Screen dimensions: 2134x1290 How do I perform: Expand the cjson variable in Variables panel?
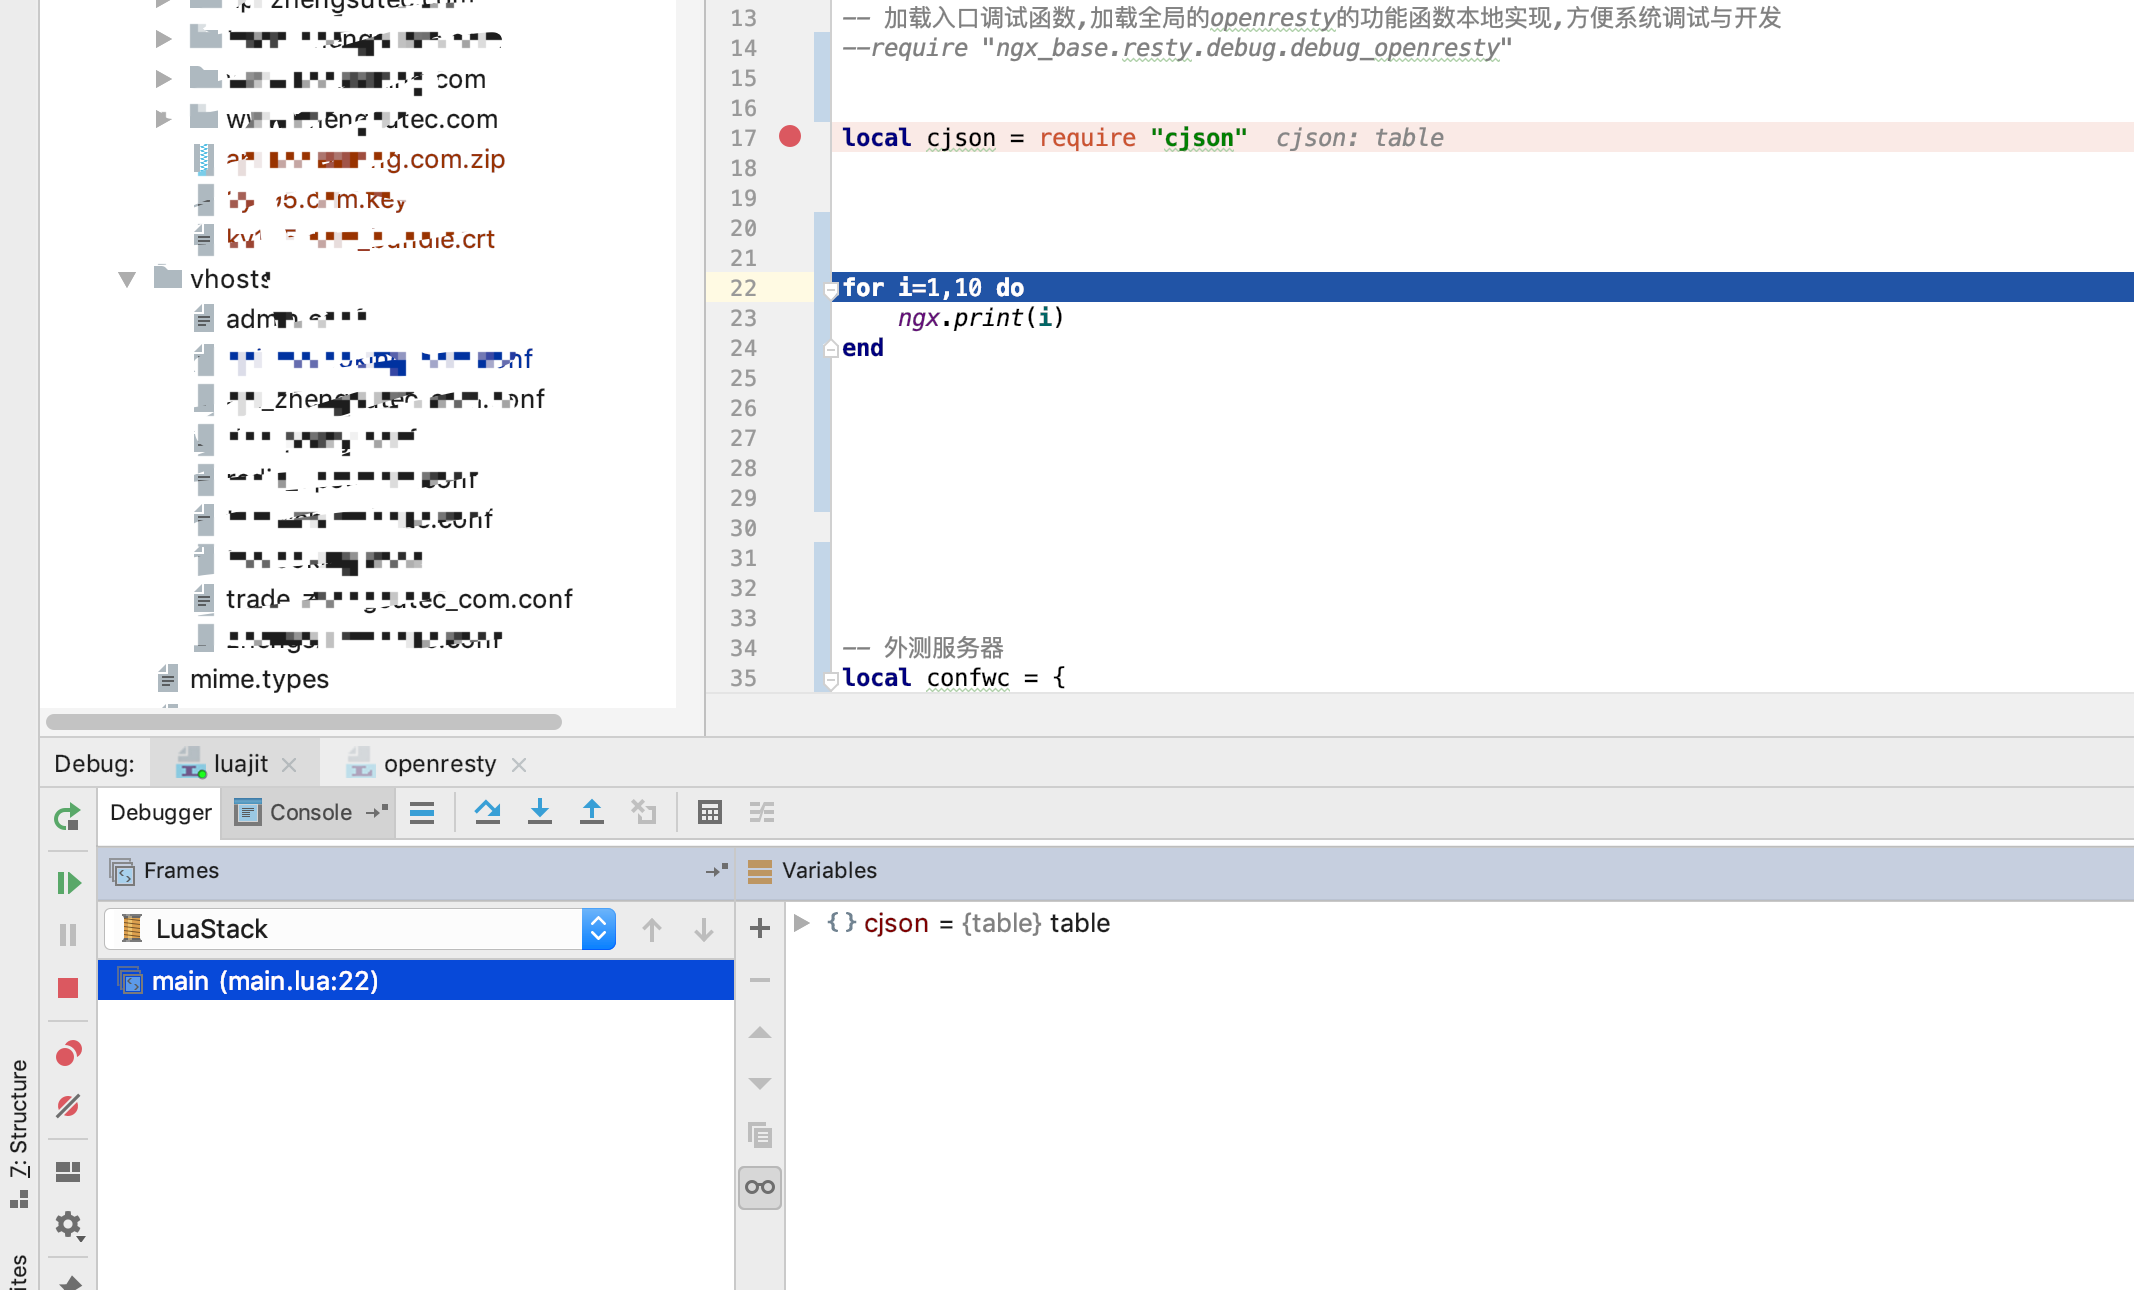tap(801, 923)
